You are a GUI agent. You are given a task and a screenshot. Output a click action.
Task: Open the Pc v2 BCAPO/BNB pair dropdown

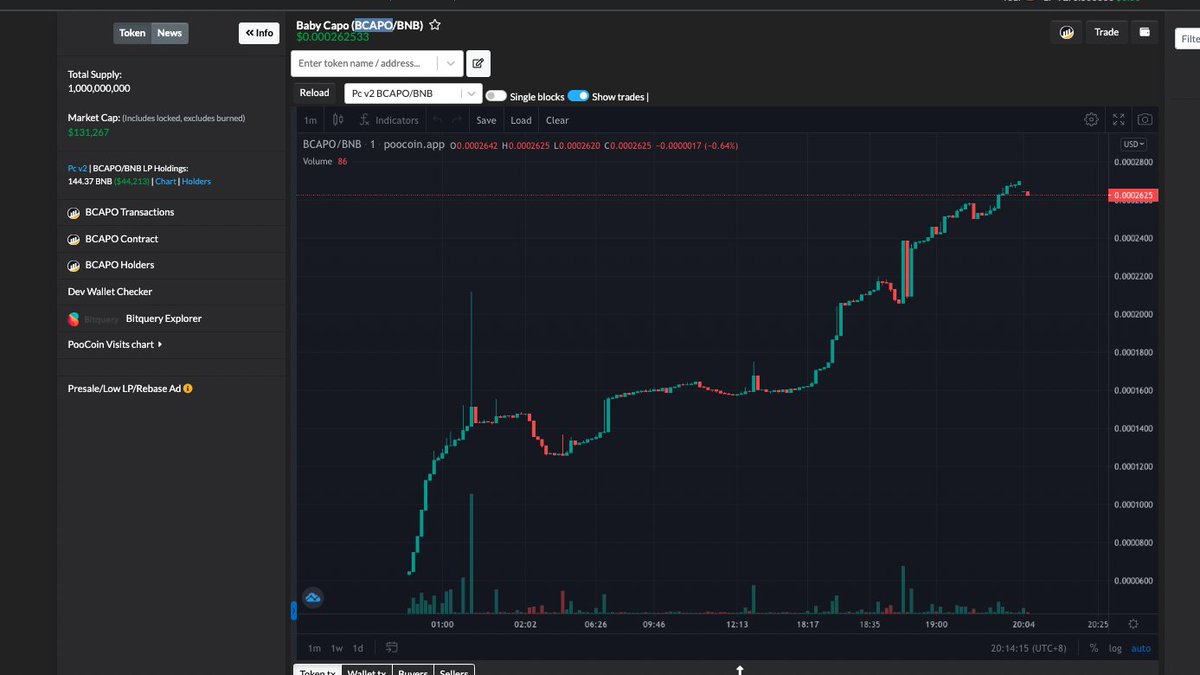pos(413,93)
